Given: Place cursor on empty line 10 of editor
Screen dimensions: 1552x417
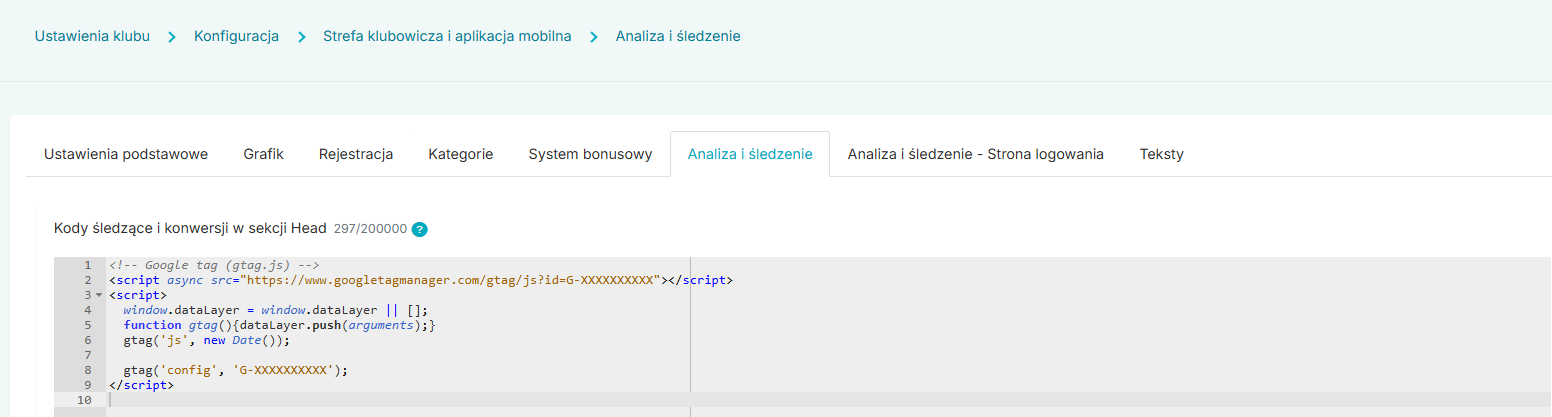Looking at the screenshot, I should point(400,400).
